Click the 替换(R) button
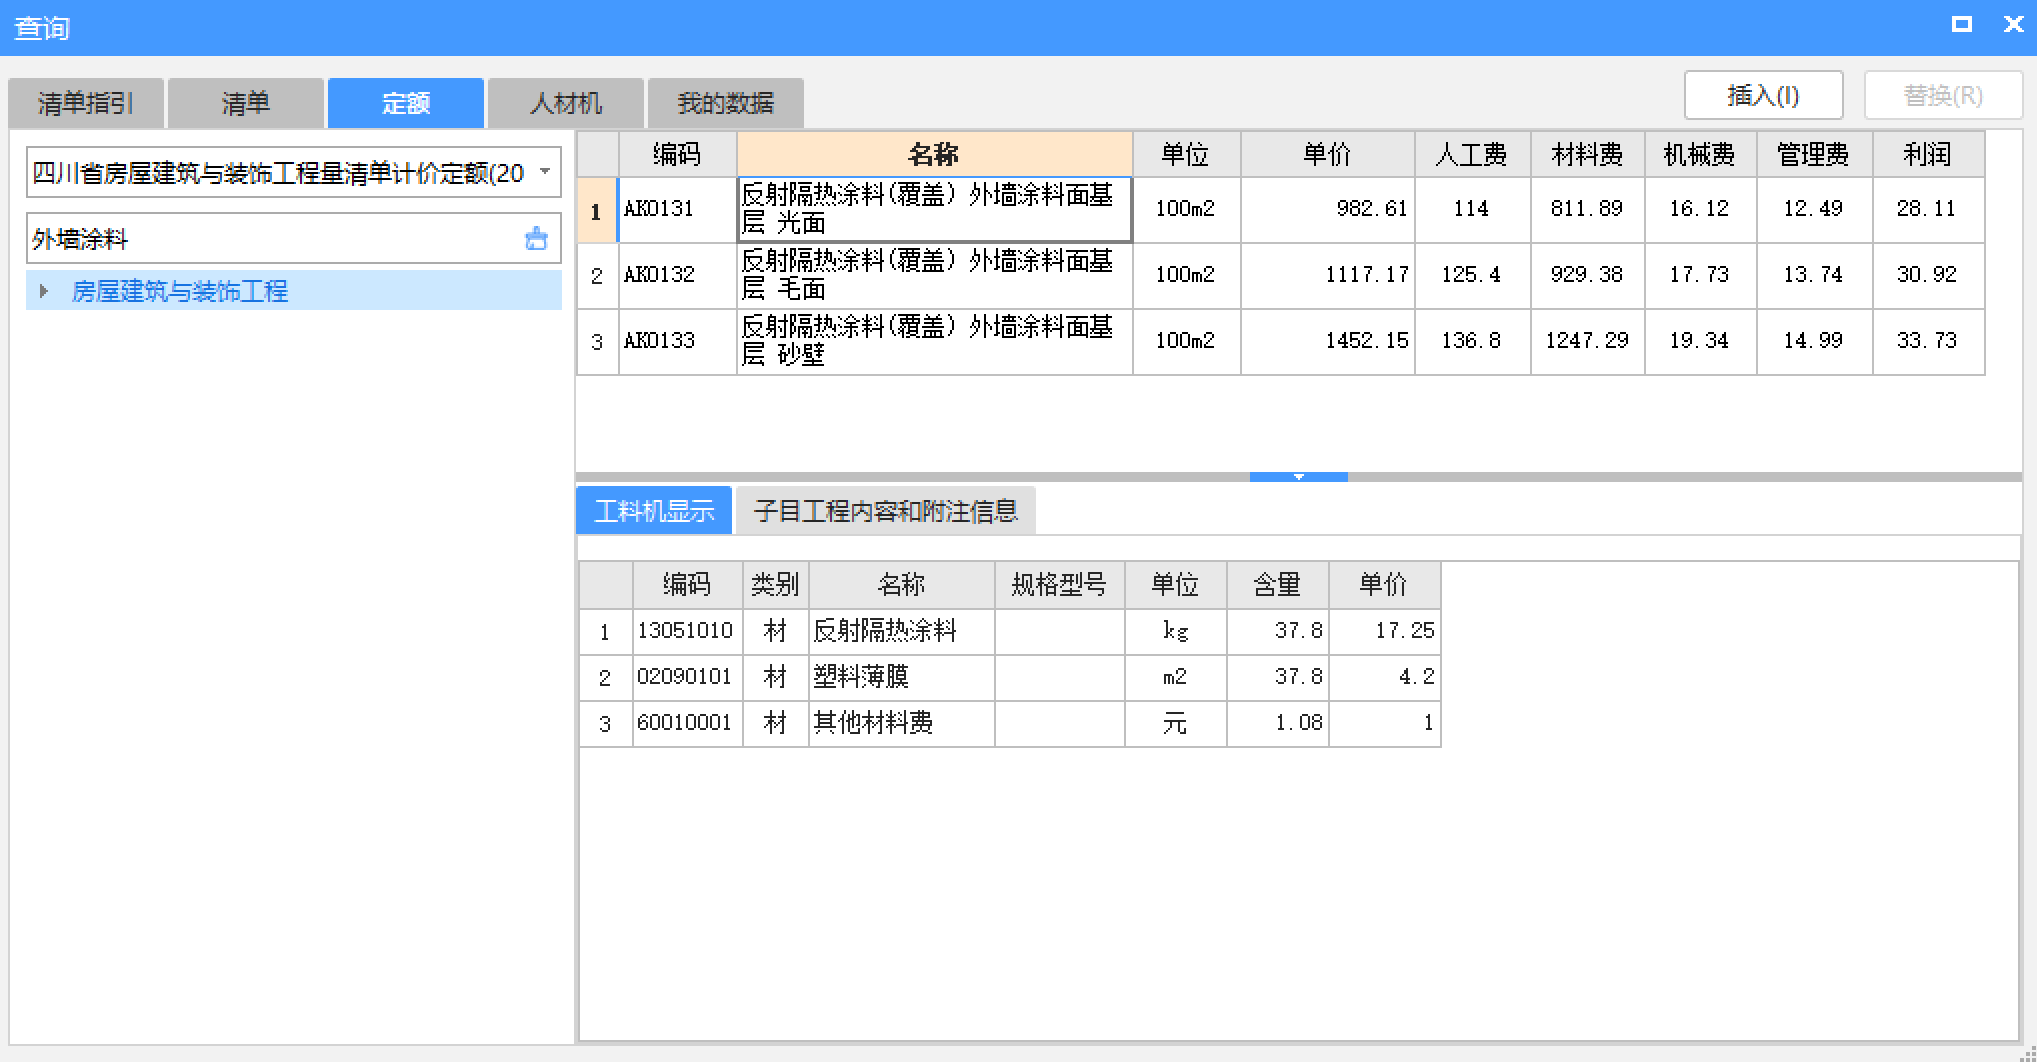2037x1062 pixels. coord(1943,95)
